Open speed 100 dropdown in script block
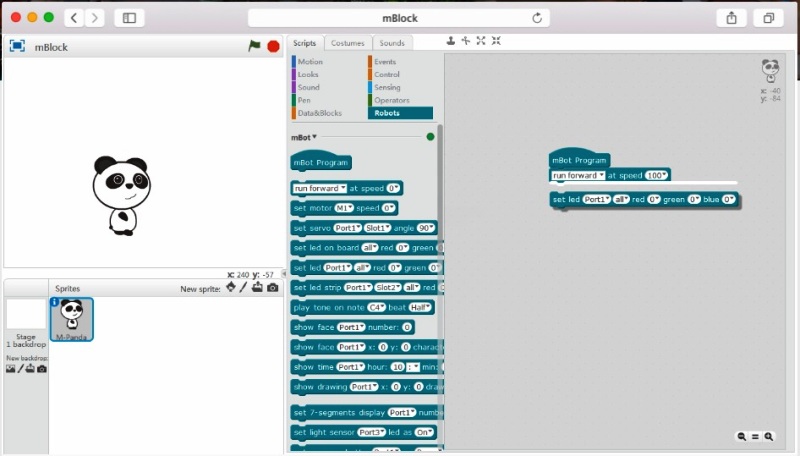 click(x=656, y=175)
